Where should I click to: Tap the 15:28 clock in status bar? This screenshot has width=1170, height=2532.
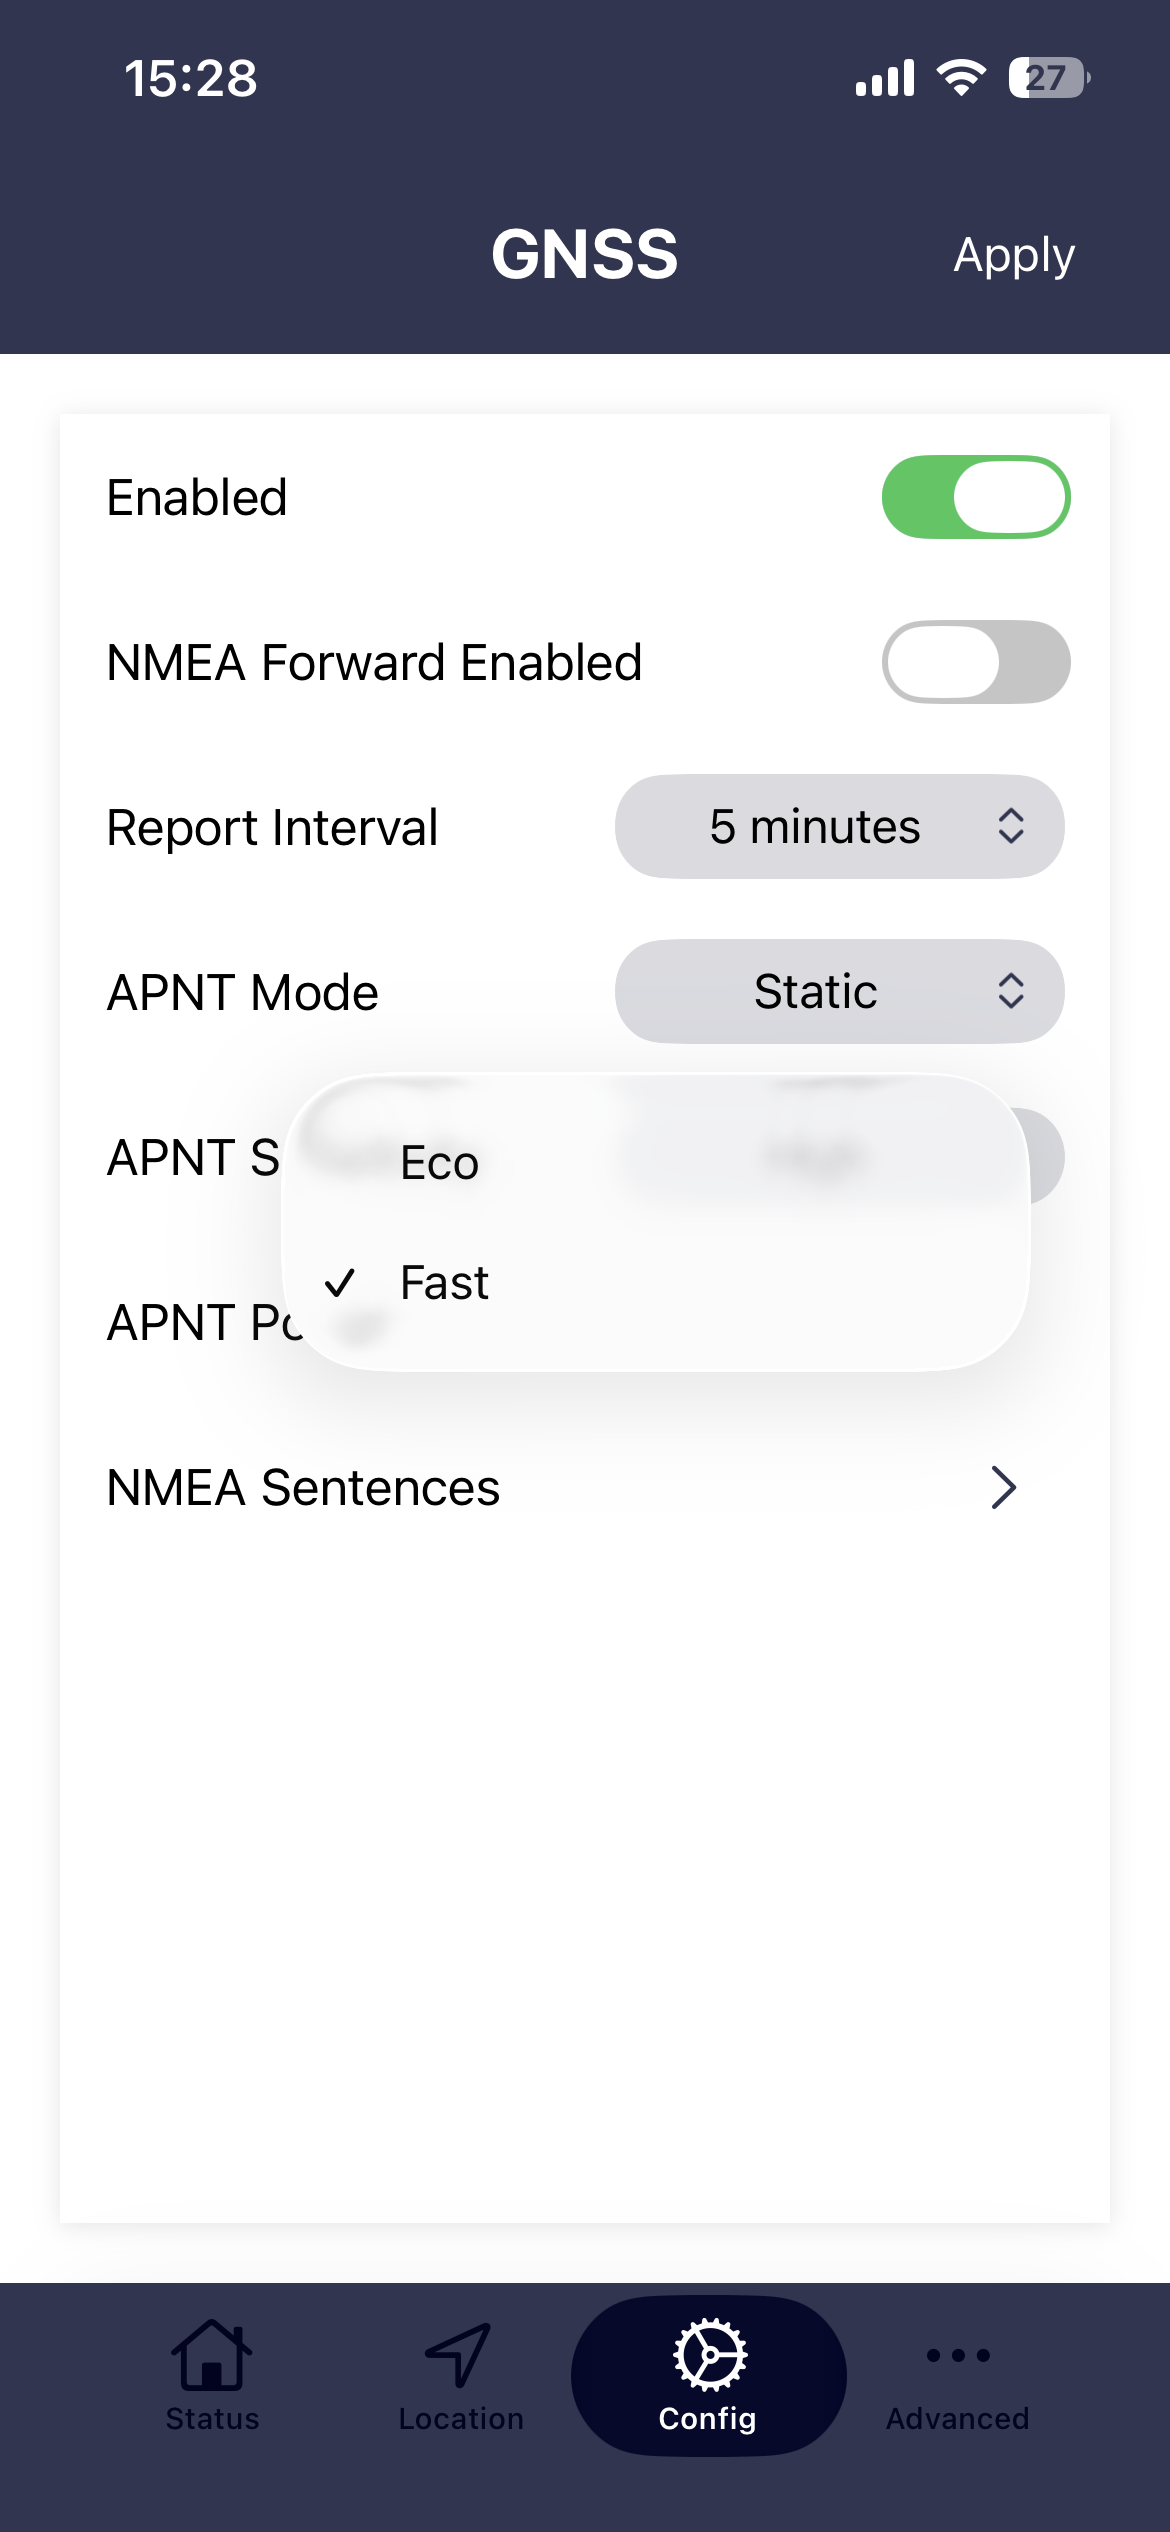pos(190,78)
